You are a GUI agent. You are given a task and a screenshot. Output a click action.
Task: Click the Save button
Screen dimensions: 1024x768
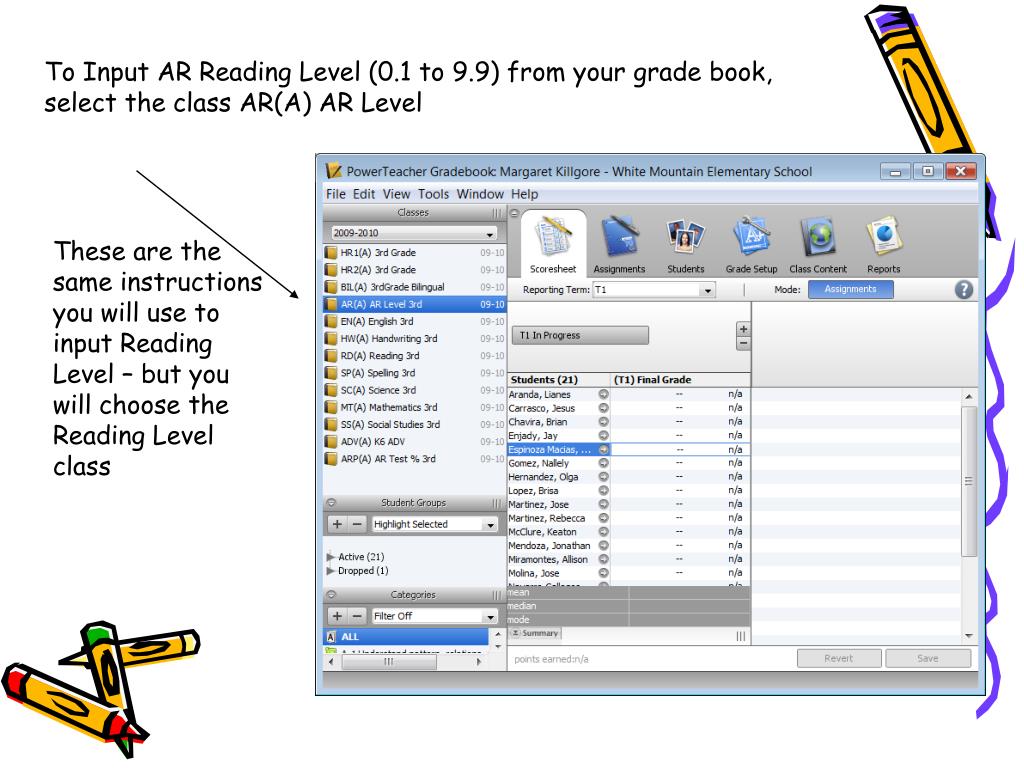click(927, 659)
